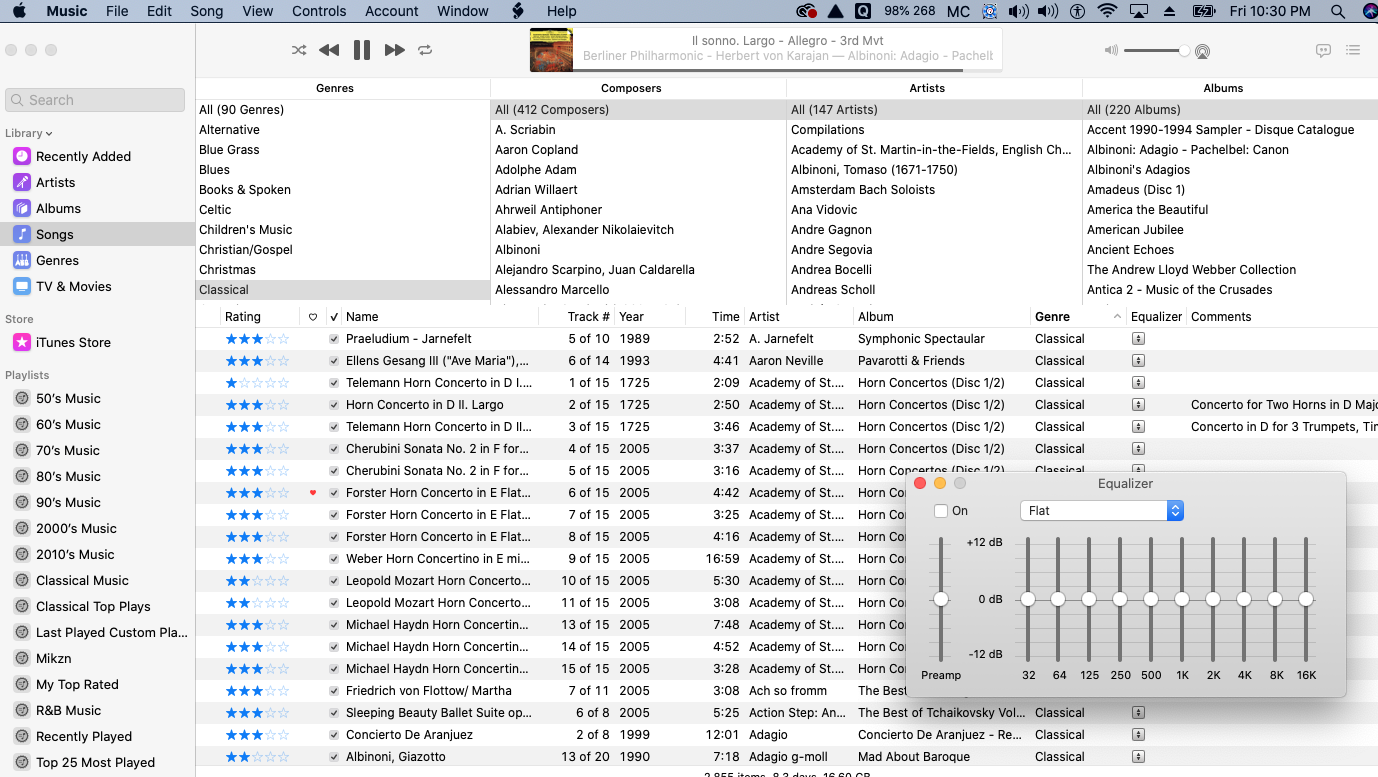Viewport: 1378px width, 777px height.
Task: Click the heart on Forster track 6 of 15
Action: tap(313, 492)
